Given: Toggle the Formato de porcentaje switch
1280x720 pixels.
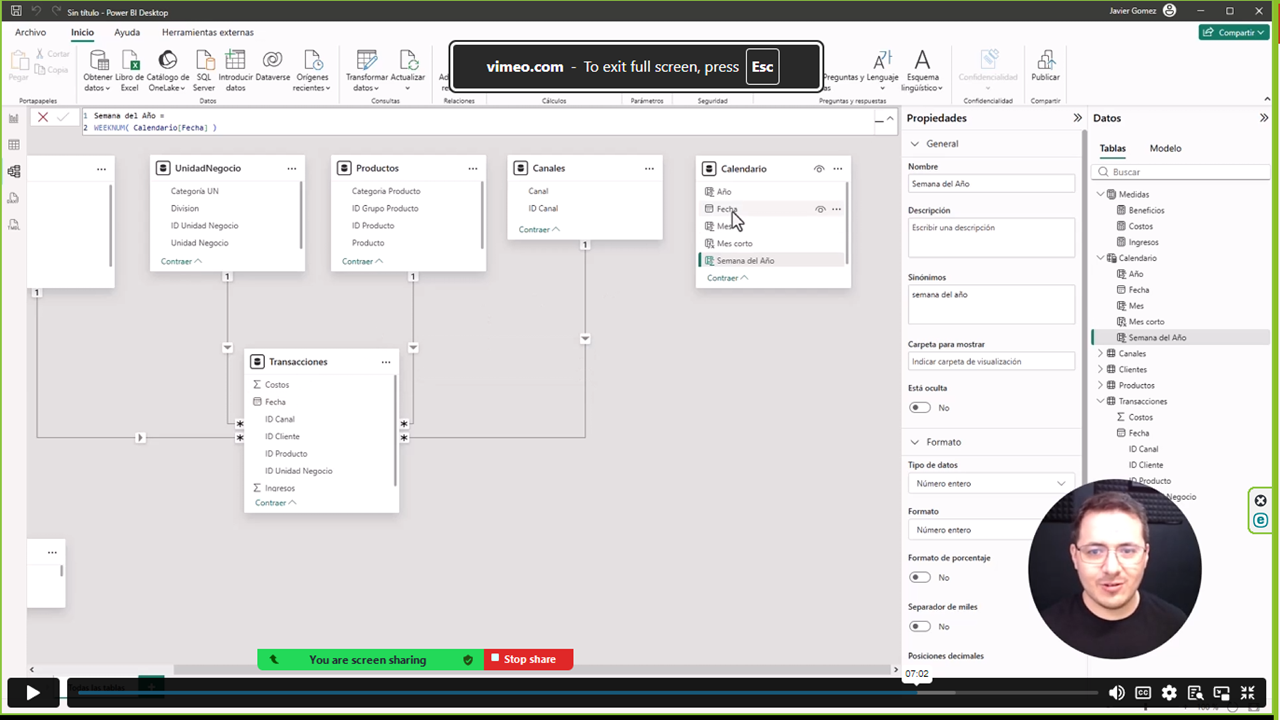Looking at the screenshot, I should (919, 577).
